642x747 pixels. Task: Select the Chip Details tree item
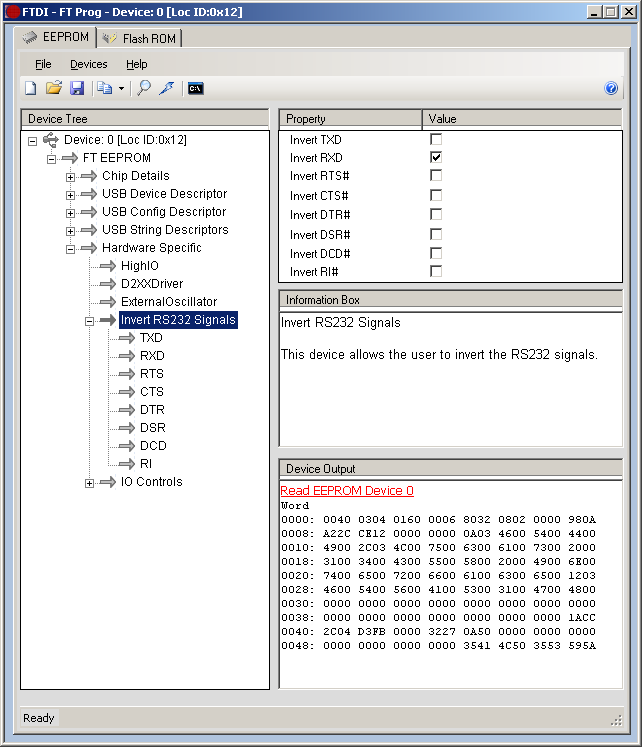pyautogui.click(x=136, y=176)
